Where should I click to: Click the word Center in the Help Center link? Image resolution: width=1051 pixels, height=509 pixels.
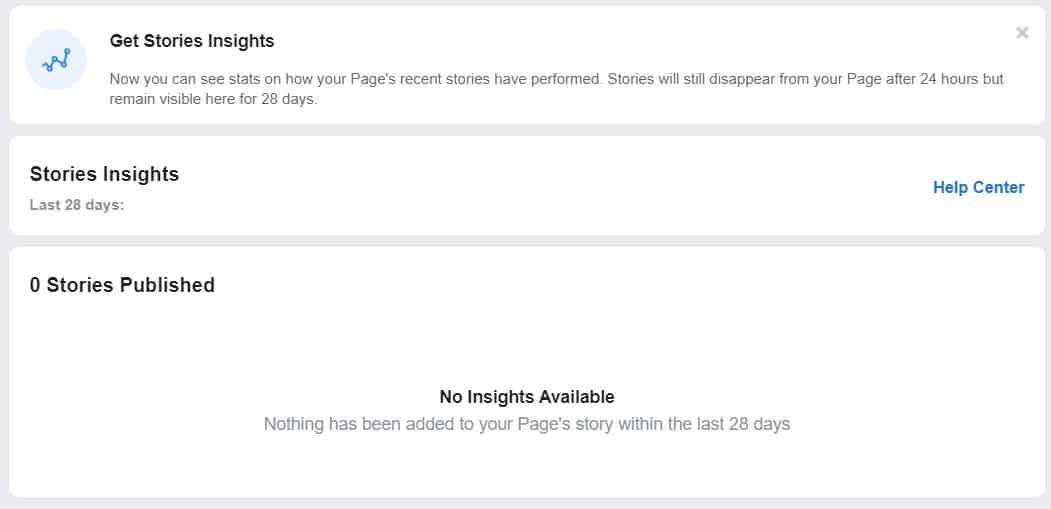pyautogui.click(x=1000, y=187)
